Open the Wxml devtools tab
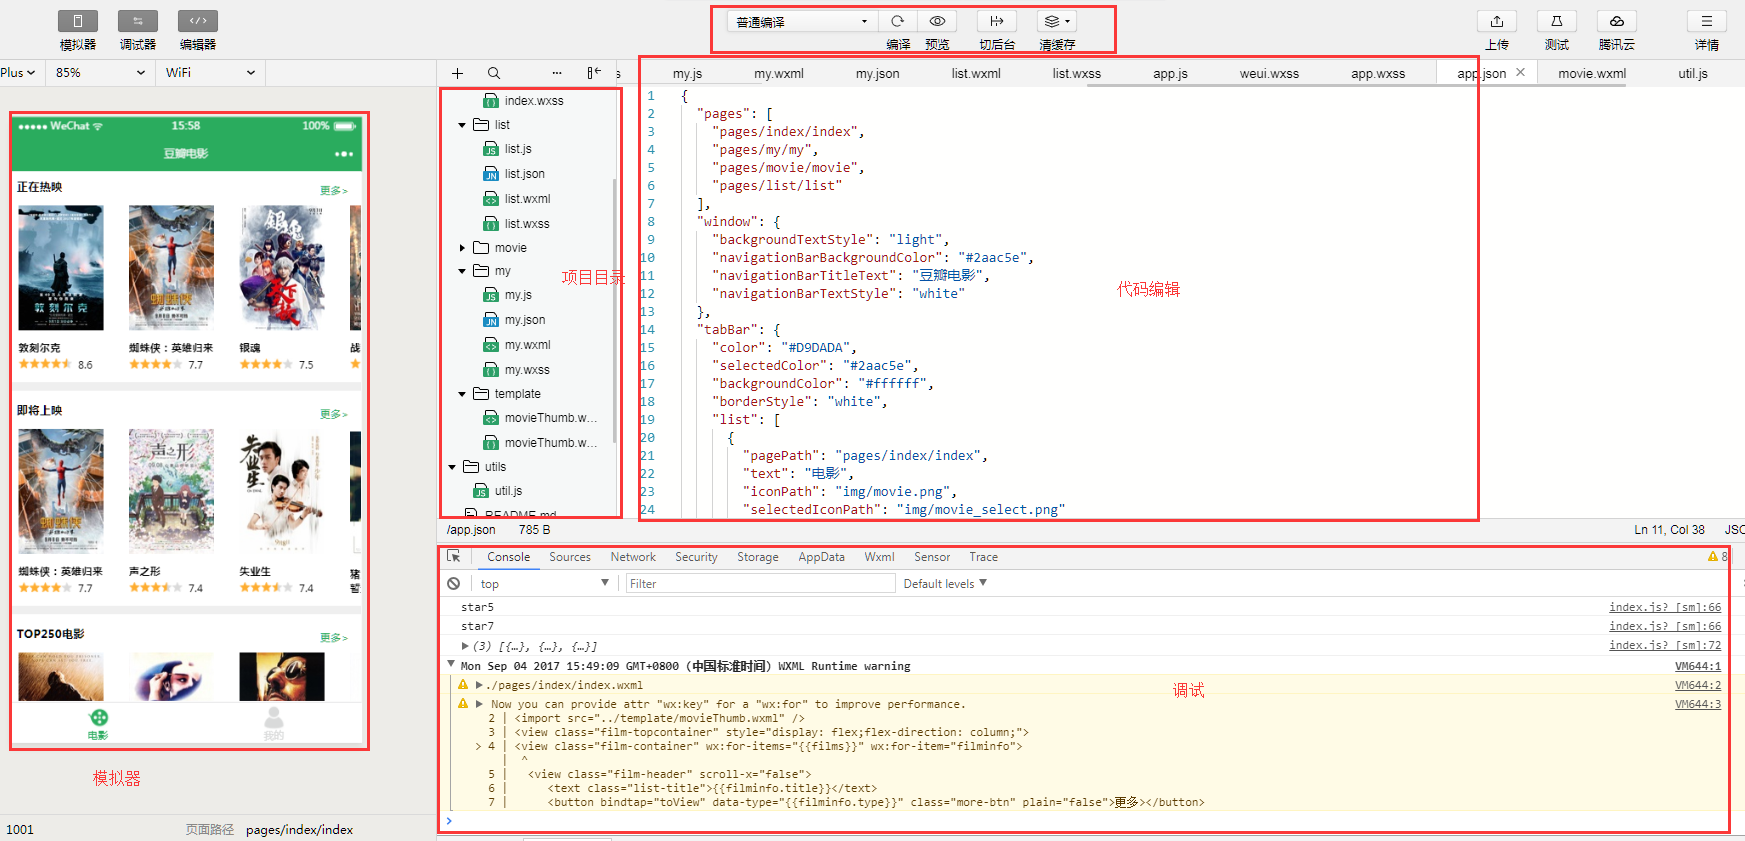Screen dimensions: 1745x841 [879, 557]
